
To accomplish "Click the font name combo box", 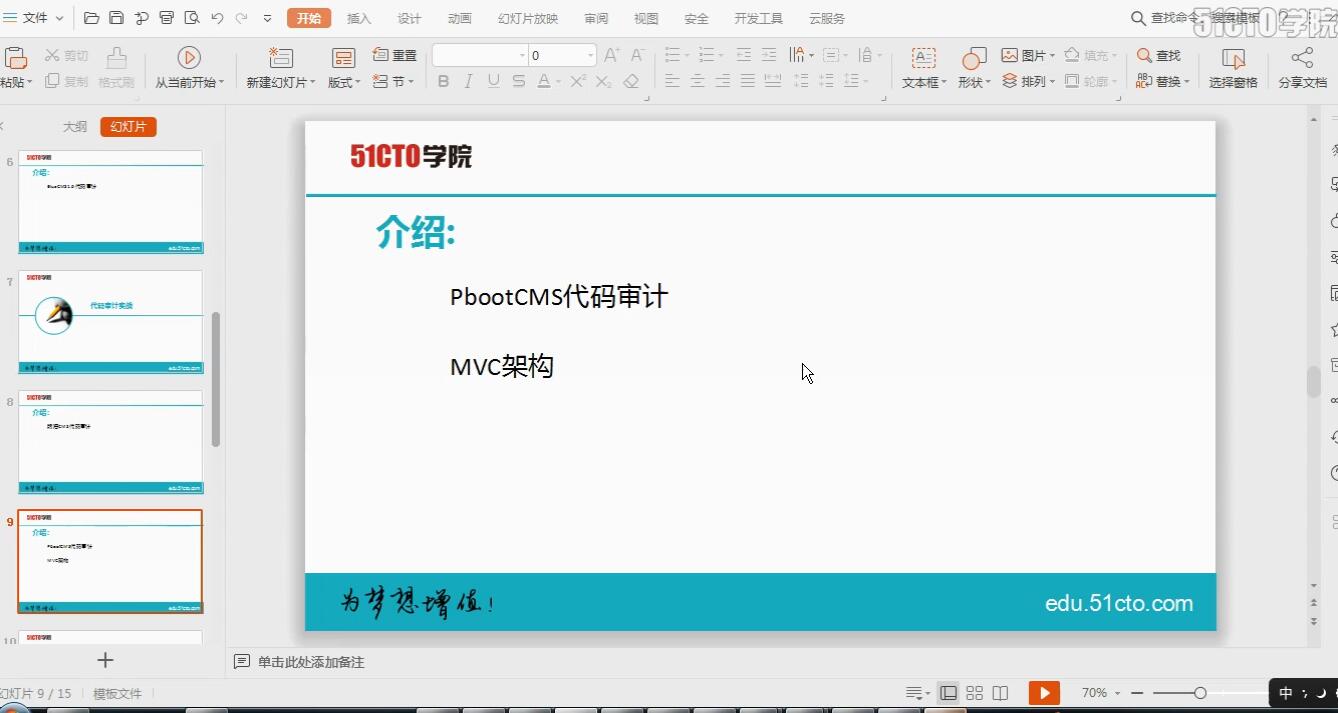I will pos(480,56).
